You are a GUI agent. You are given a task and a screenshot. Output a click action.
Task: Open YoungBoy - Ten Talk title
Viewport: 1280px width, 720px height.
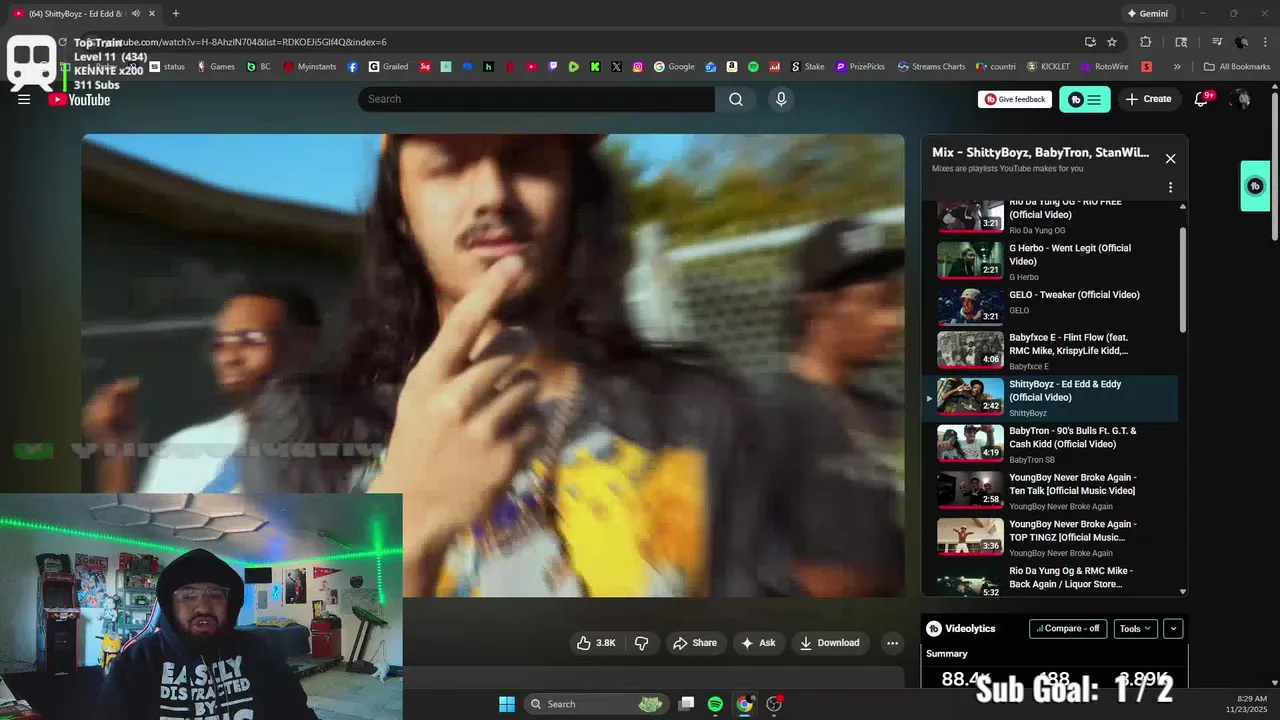1073,484
